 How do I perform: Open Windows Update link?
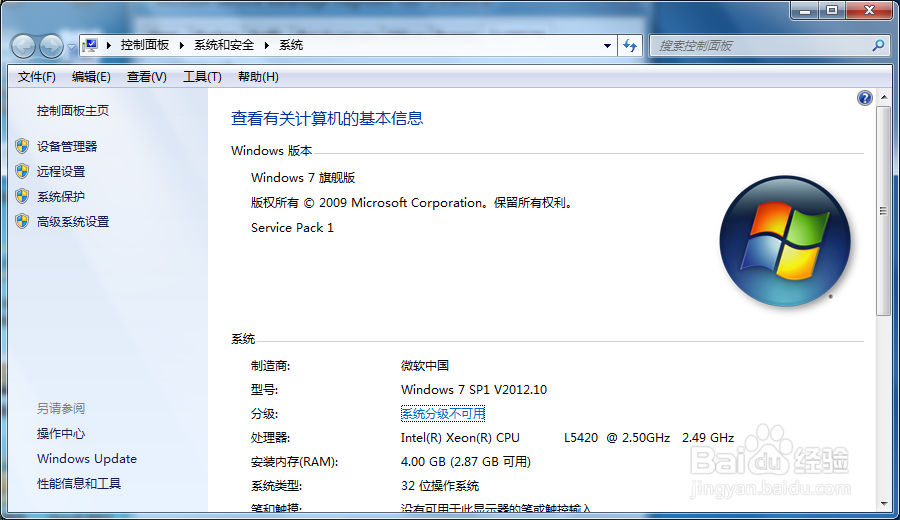pyautogui.click(x=87, y=459)
